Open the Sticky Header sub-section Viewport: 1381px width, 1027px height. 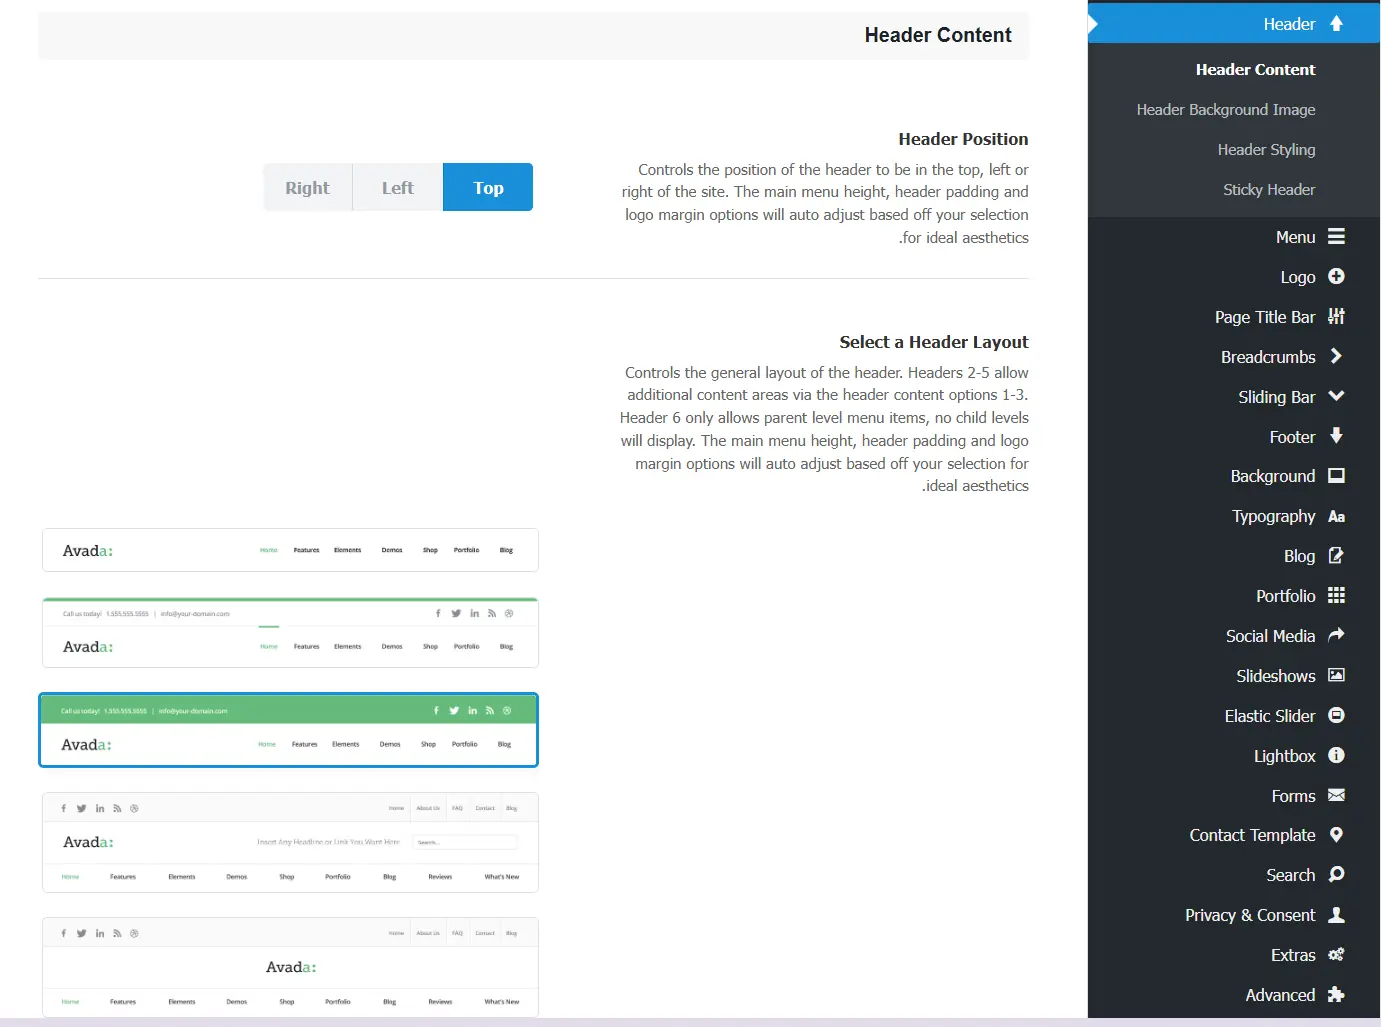pyautogui.click(x=1269, y=189)
